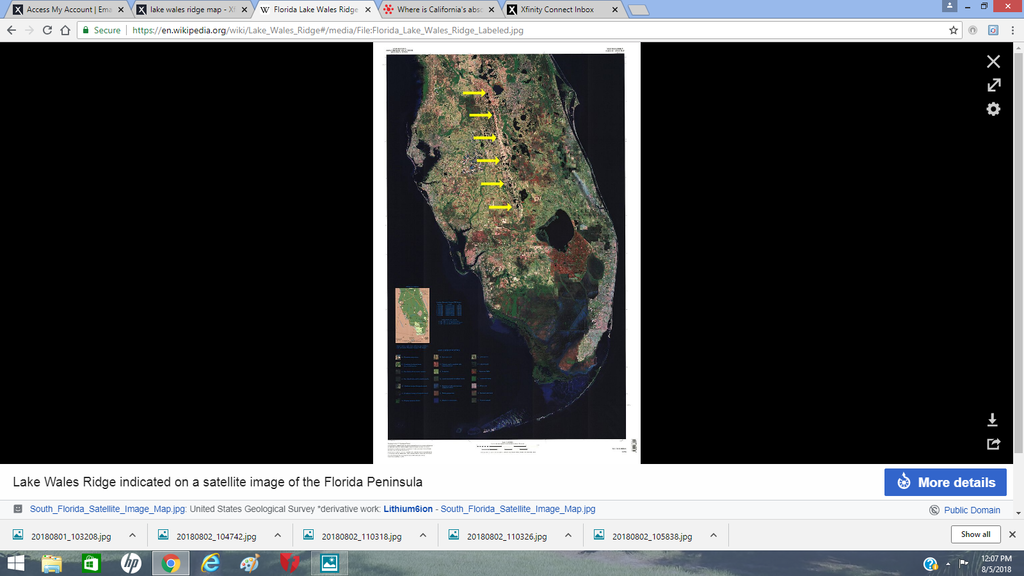Viewport: 1024px width, 576px height.
Task: Click the browser address bar URL
Action: pos(330,30)
